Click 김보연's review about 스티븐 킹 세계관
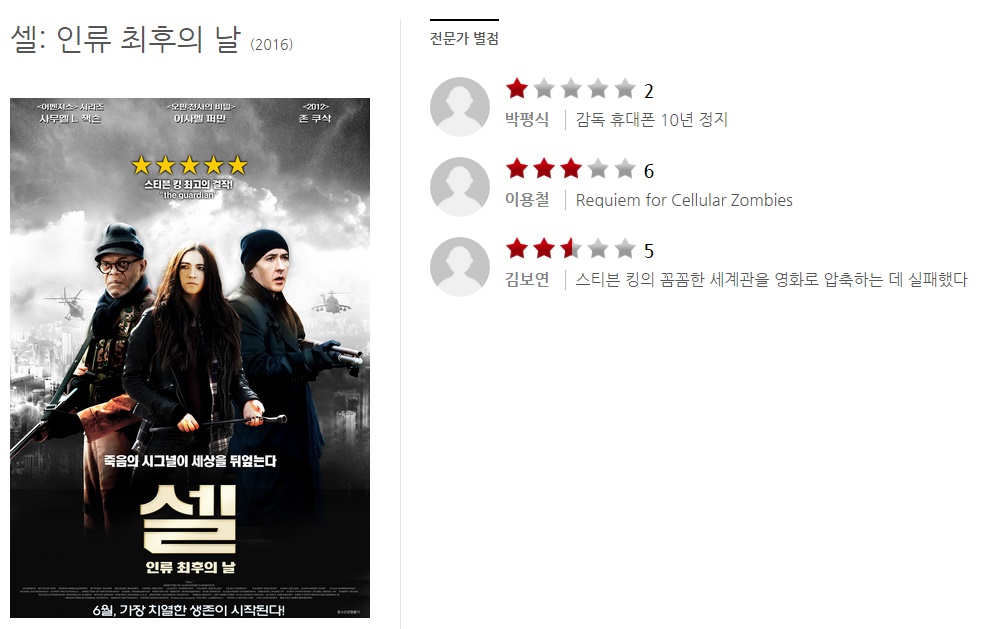Viewport: 987px width, 629px height. [x=771, y=279]
